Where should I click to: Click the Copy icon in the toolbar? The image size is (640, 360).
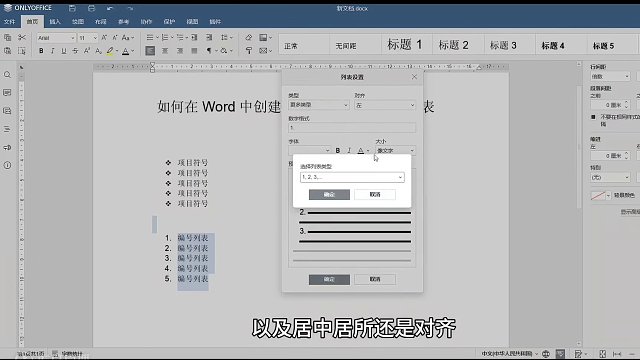point(7,38)
